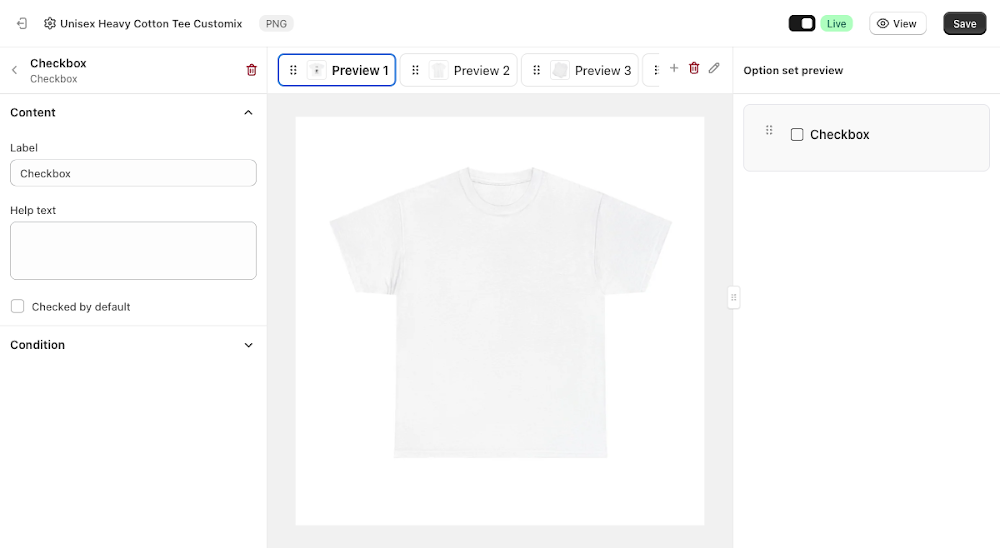Grab the drag handle on Preview 3 tab
This screenshot has height=548, width=1000.
pos(536,70)
